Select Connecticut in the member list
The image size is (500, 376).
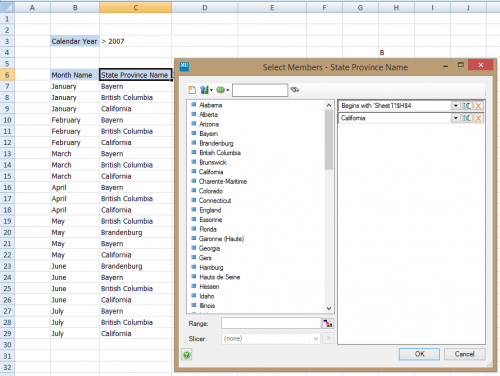click(x=215, y=201)
